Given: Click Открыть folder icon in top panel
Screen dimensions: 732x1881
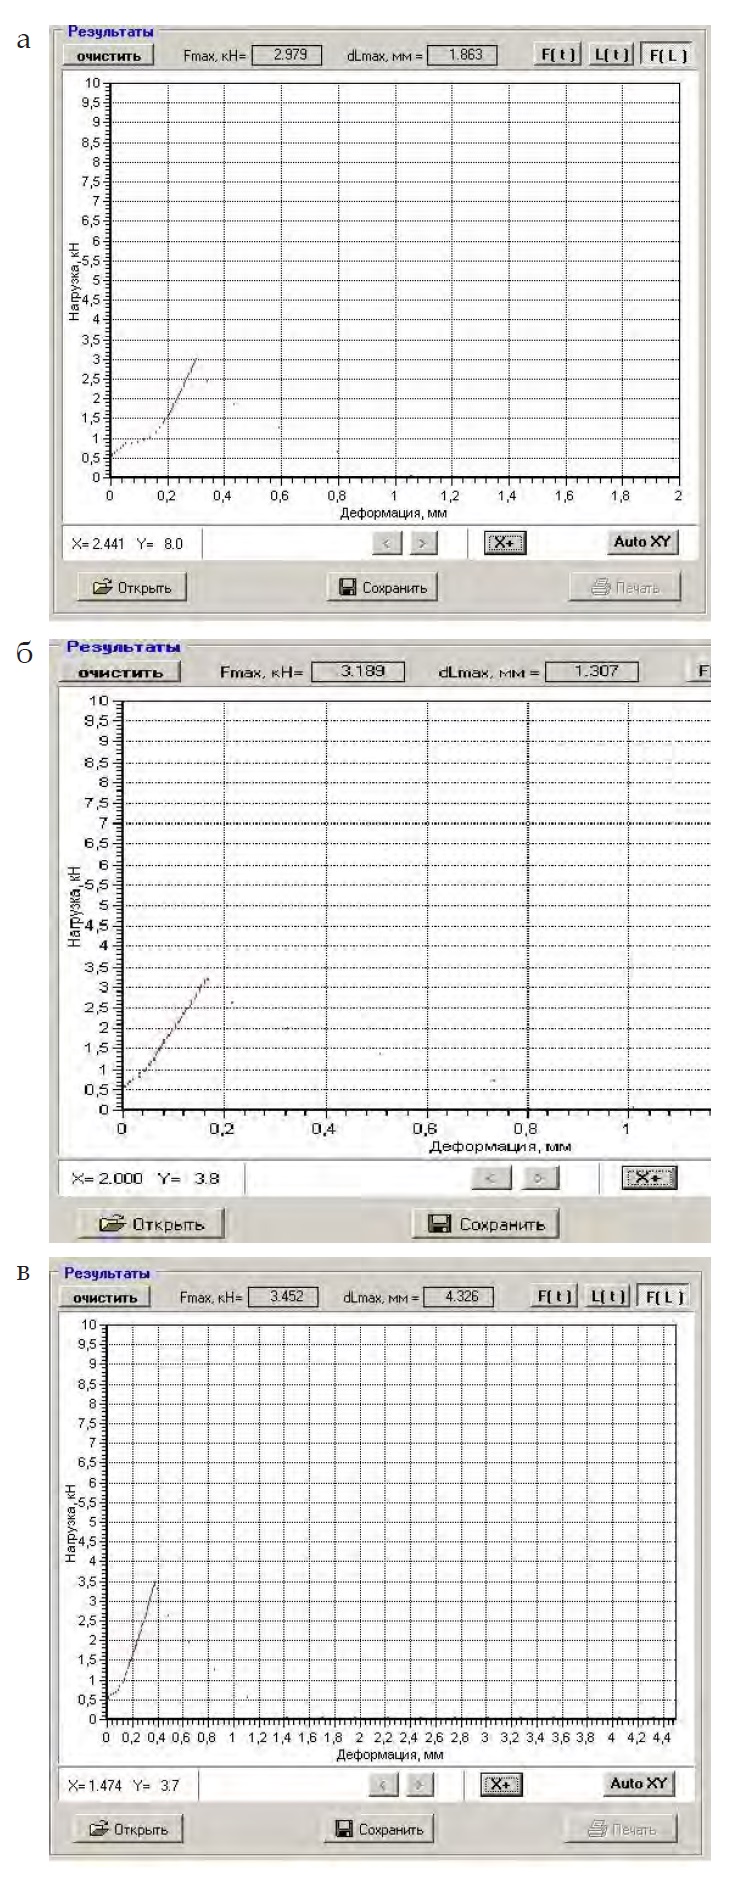Looking at the screenshot, I should (102, 588).
